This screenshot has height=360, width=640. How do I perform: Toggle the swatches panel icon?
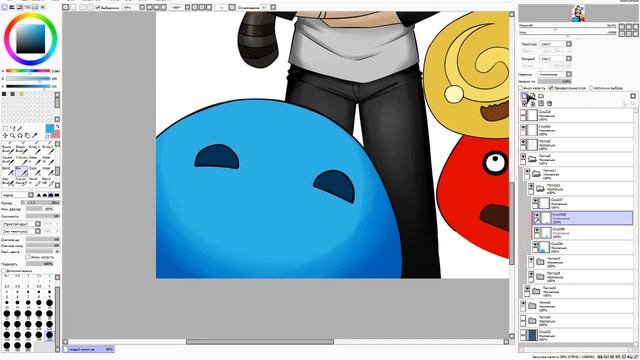pyautogui.click(x=35, y=7)
